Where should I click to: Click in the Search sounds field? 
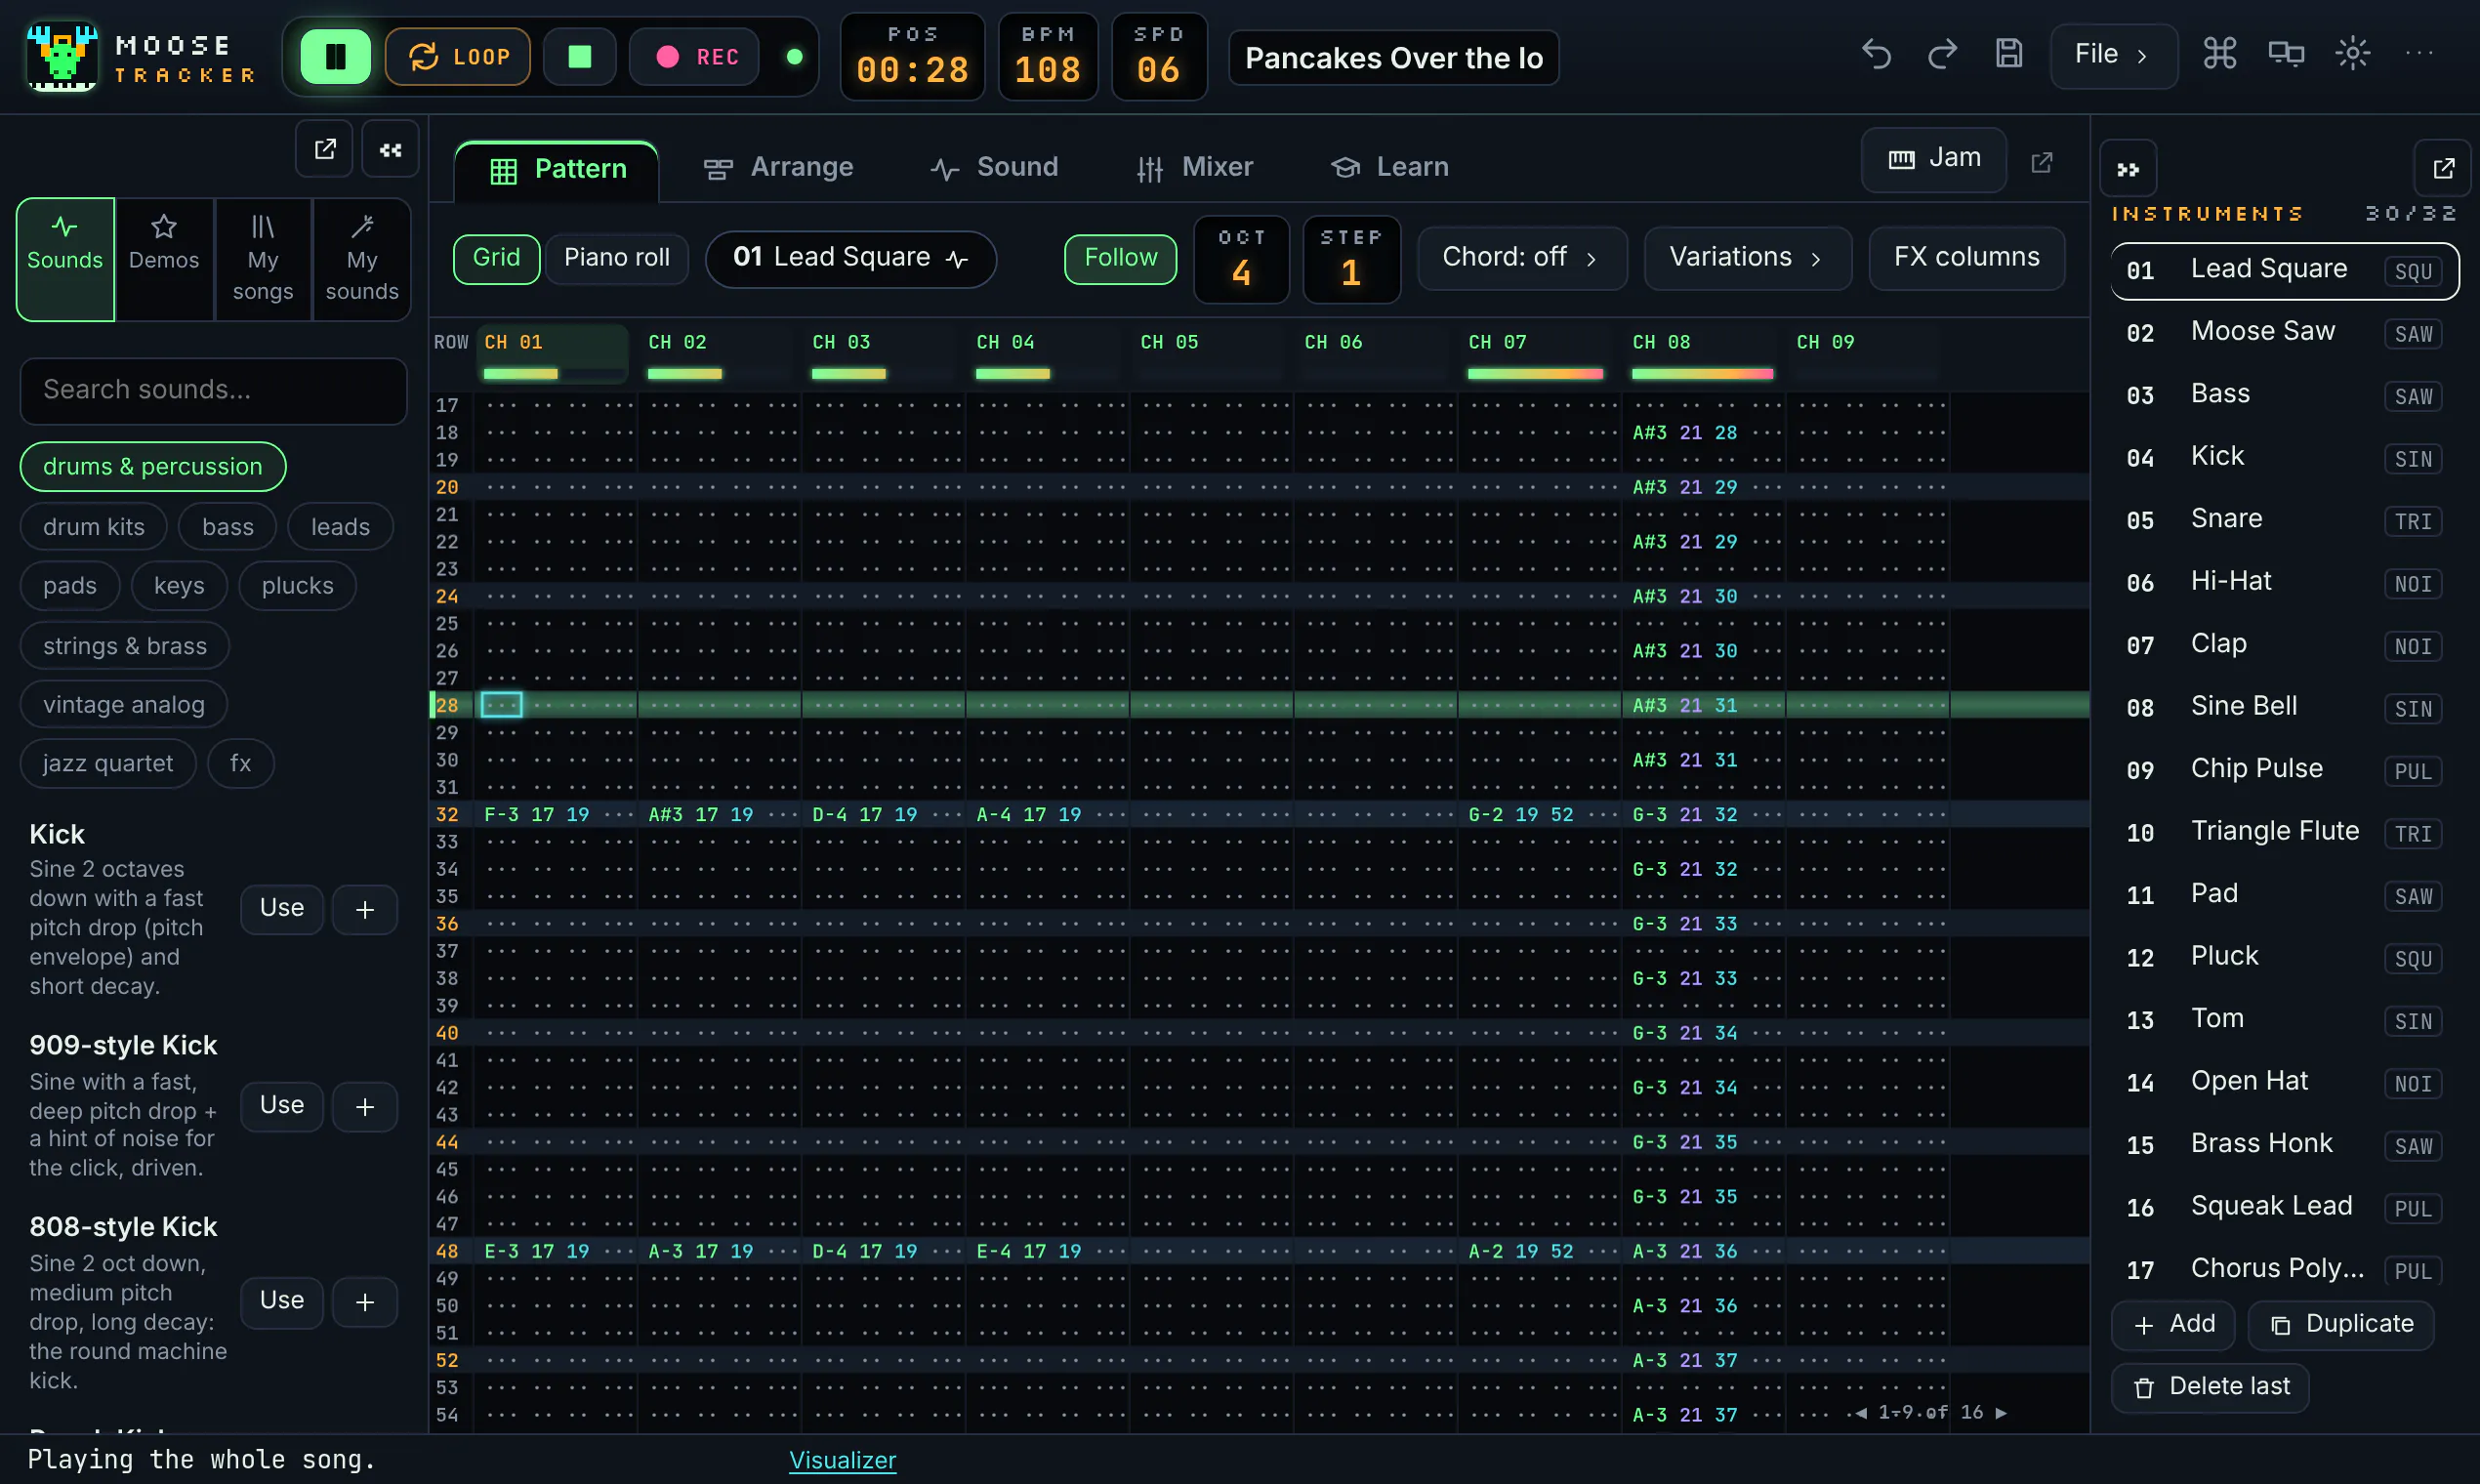coord(213,391)
